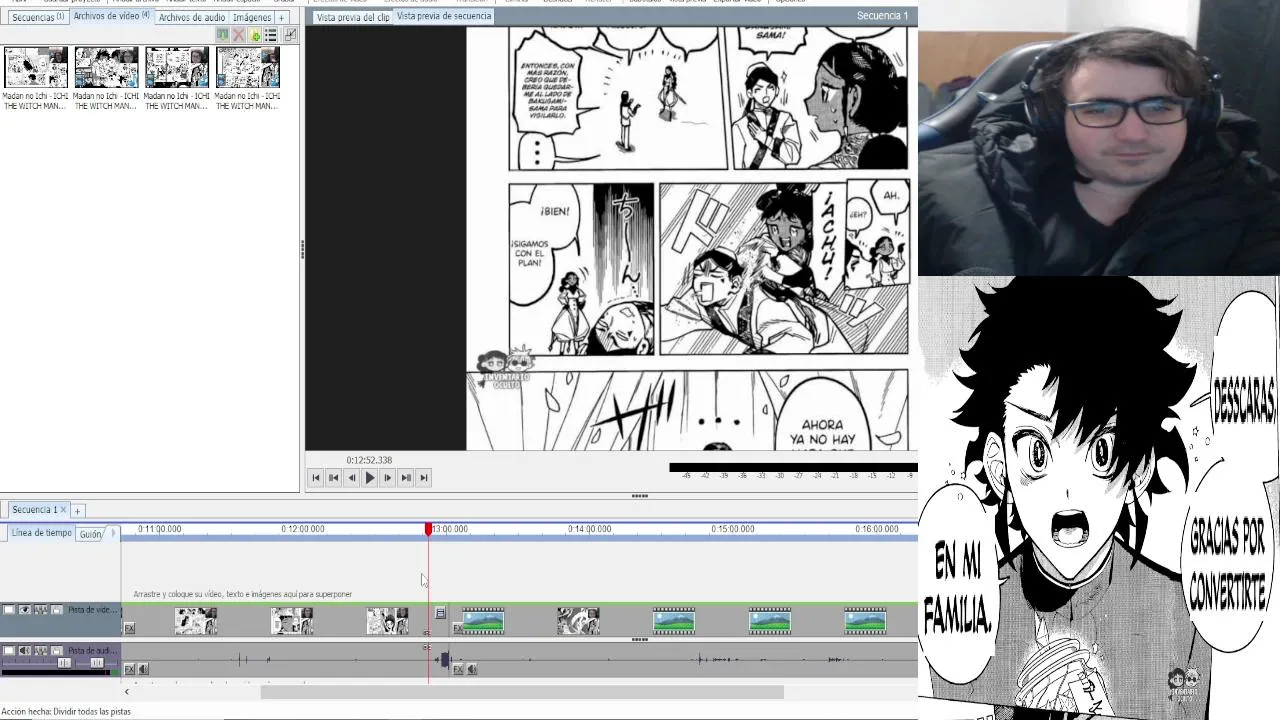Select the manga clip just before the playhead
This screenshot has width=1280, height=720.
(x=387, y=621)
